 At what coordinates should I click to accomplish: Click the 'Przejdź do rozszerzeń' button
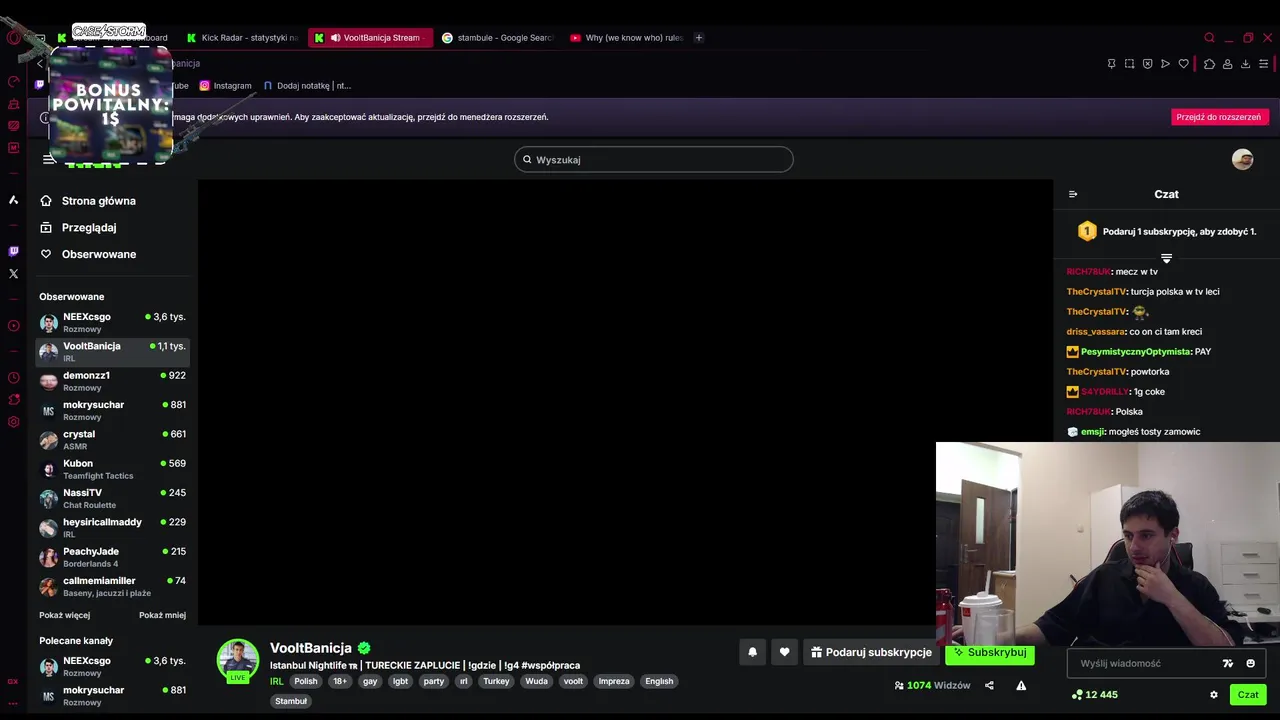[x=1219, y=117]
